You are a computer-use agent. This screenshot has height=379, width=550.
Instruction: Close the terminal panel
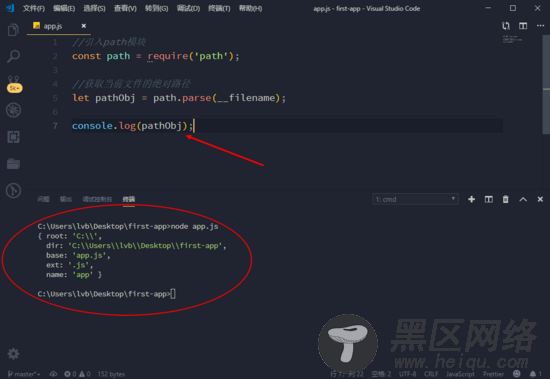pos(540,199)
